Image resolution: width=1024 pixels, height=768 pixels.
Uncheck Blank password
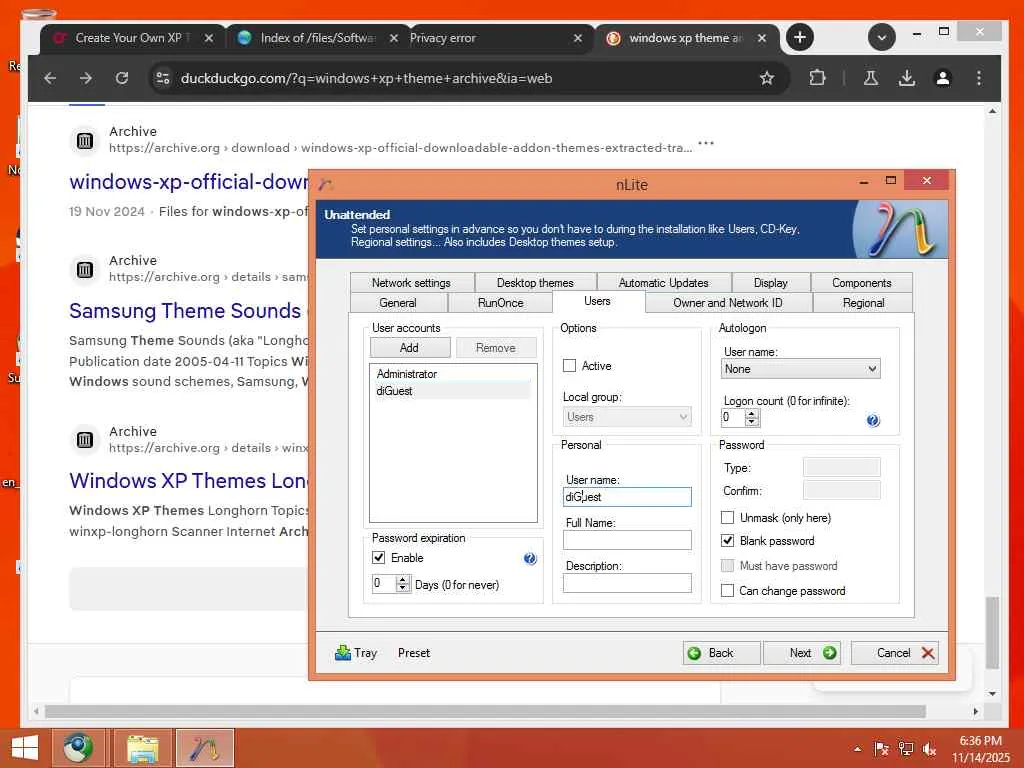click(727, 541)
